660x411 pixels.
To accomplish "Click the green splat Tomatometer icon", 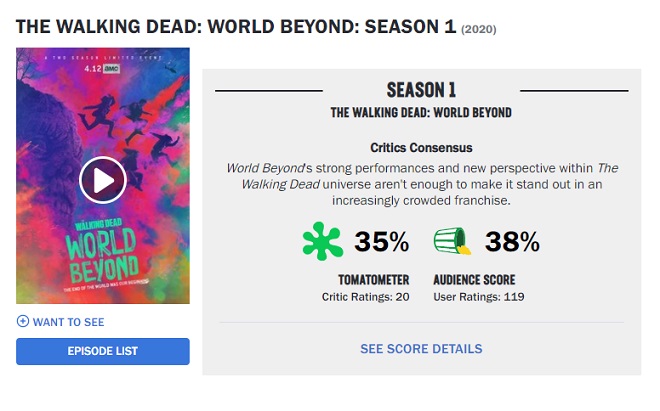I will click(322, 241).
